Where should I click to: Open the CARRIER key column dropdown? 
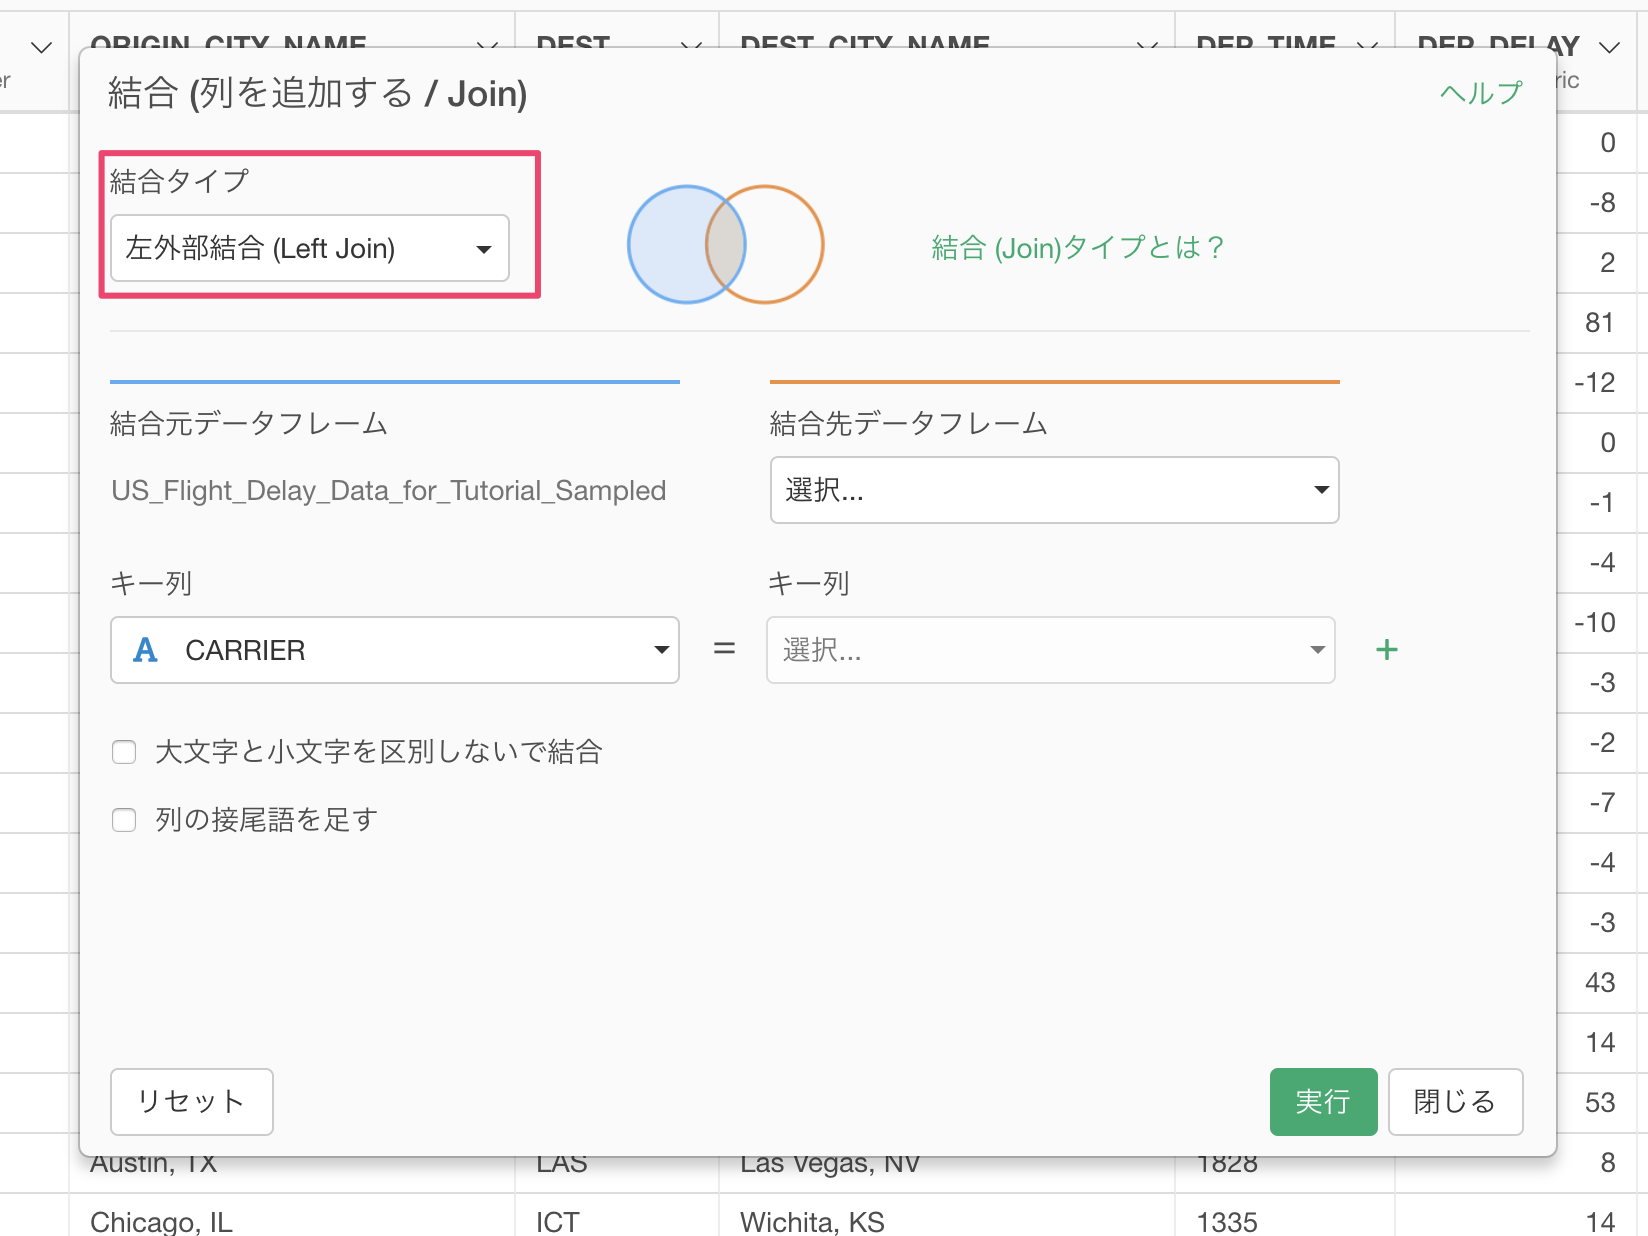pyautogui.click(x=395, y=650)
